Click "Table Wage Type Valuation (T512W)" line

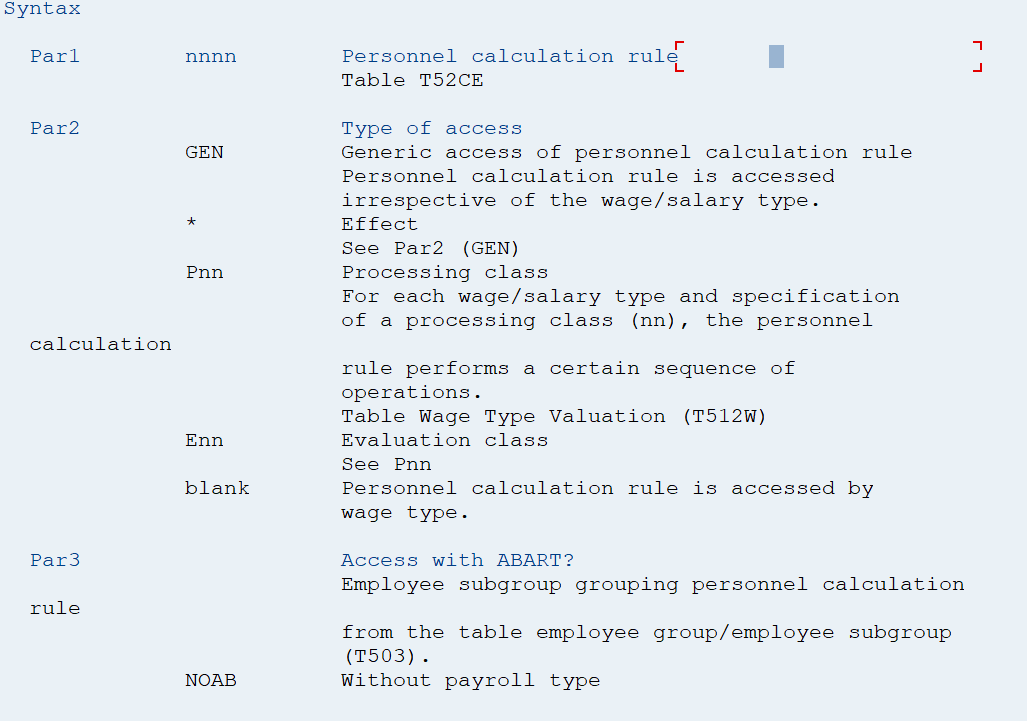point(554,416)
